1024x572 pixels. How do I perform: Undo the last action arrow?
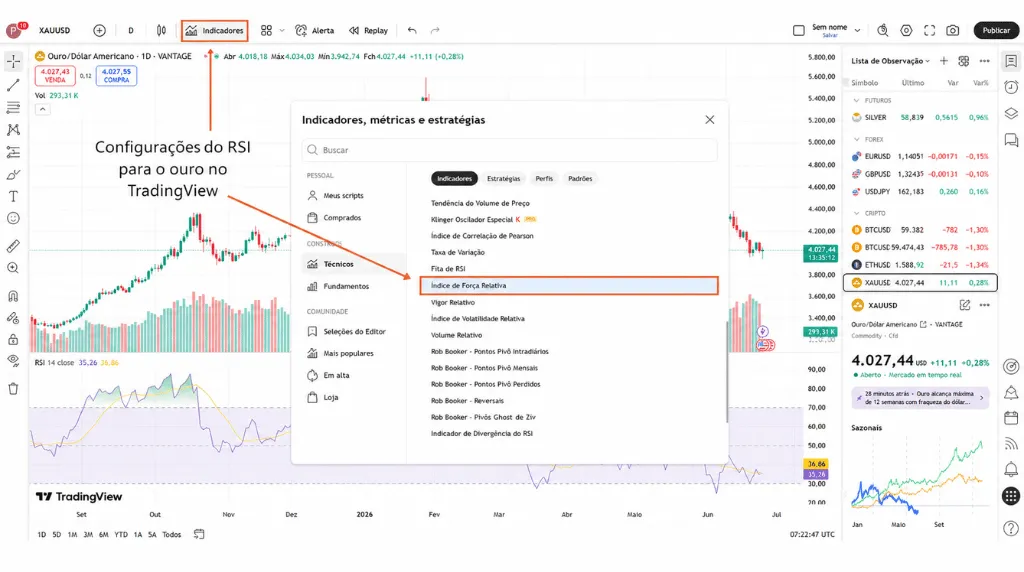(412, 30)
